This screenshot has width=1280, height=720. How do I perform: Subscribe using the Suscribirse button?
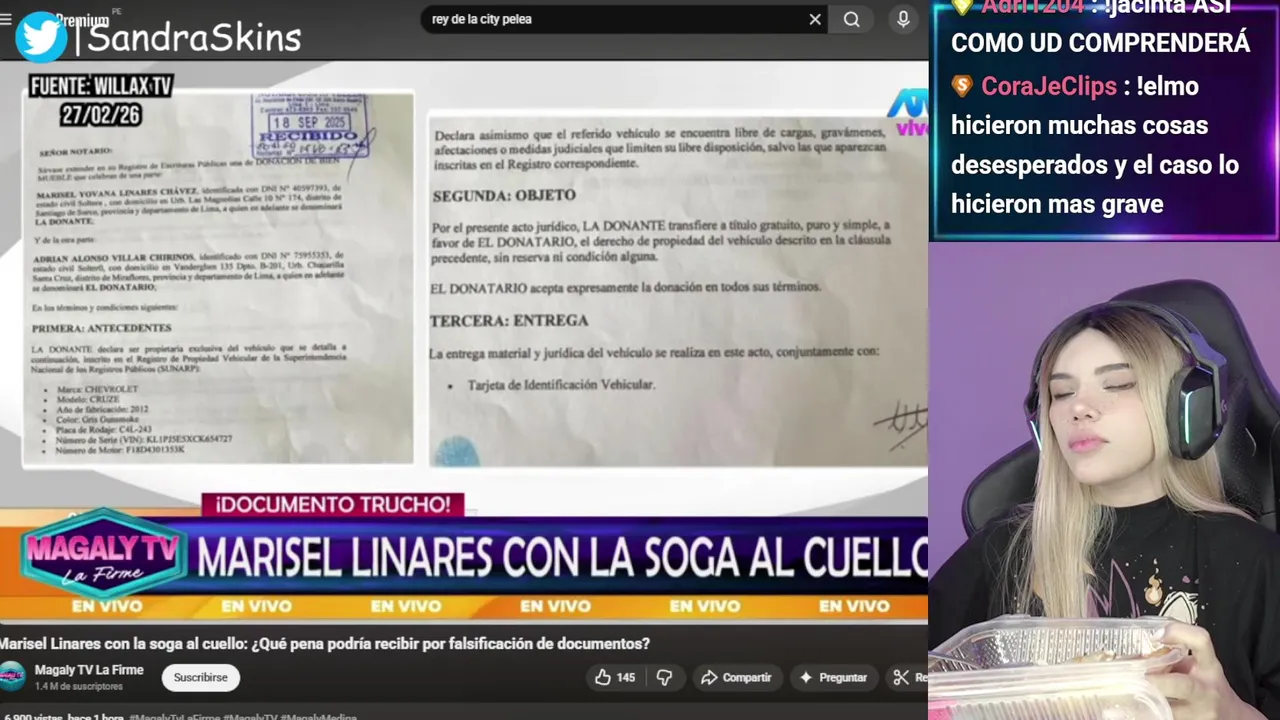200,677
